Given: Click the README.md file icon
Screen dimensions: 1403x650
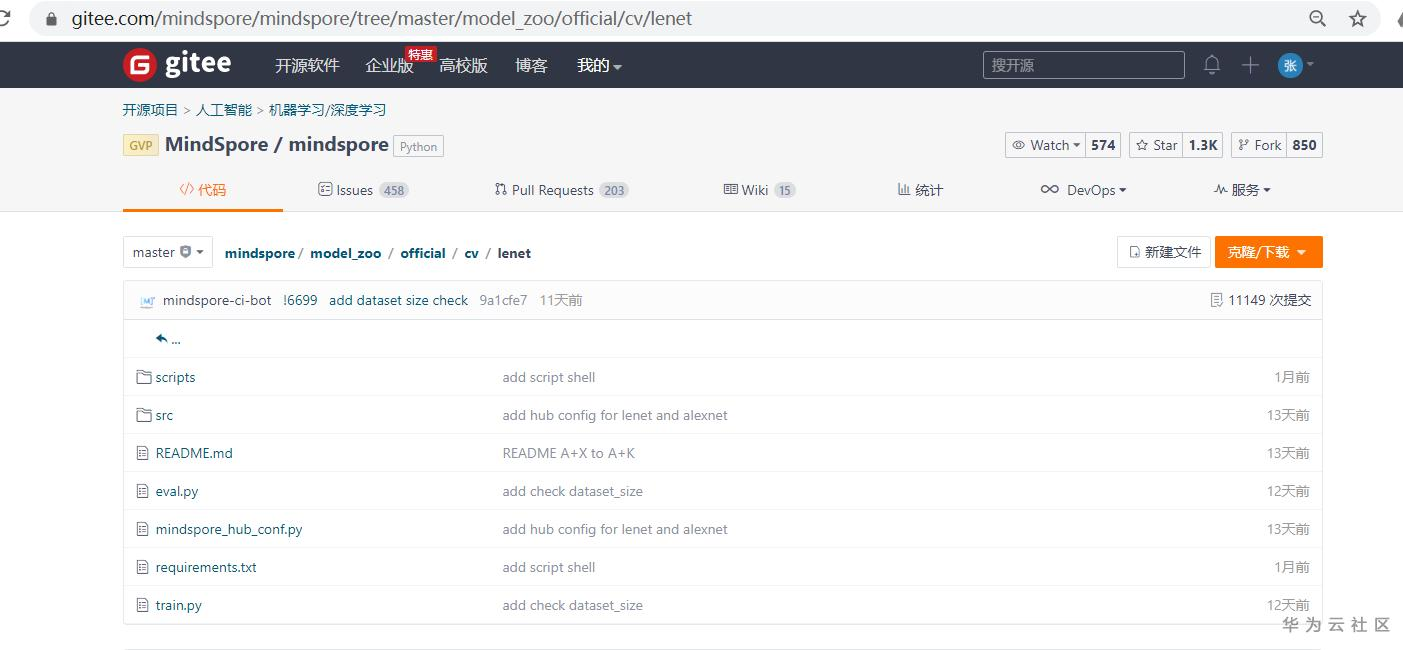Looking at the screenshot, I should click(142, 453).
